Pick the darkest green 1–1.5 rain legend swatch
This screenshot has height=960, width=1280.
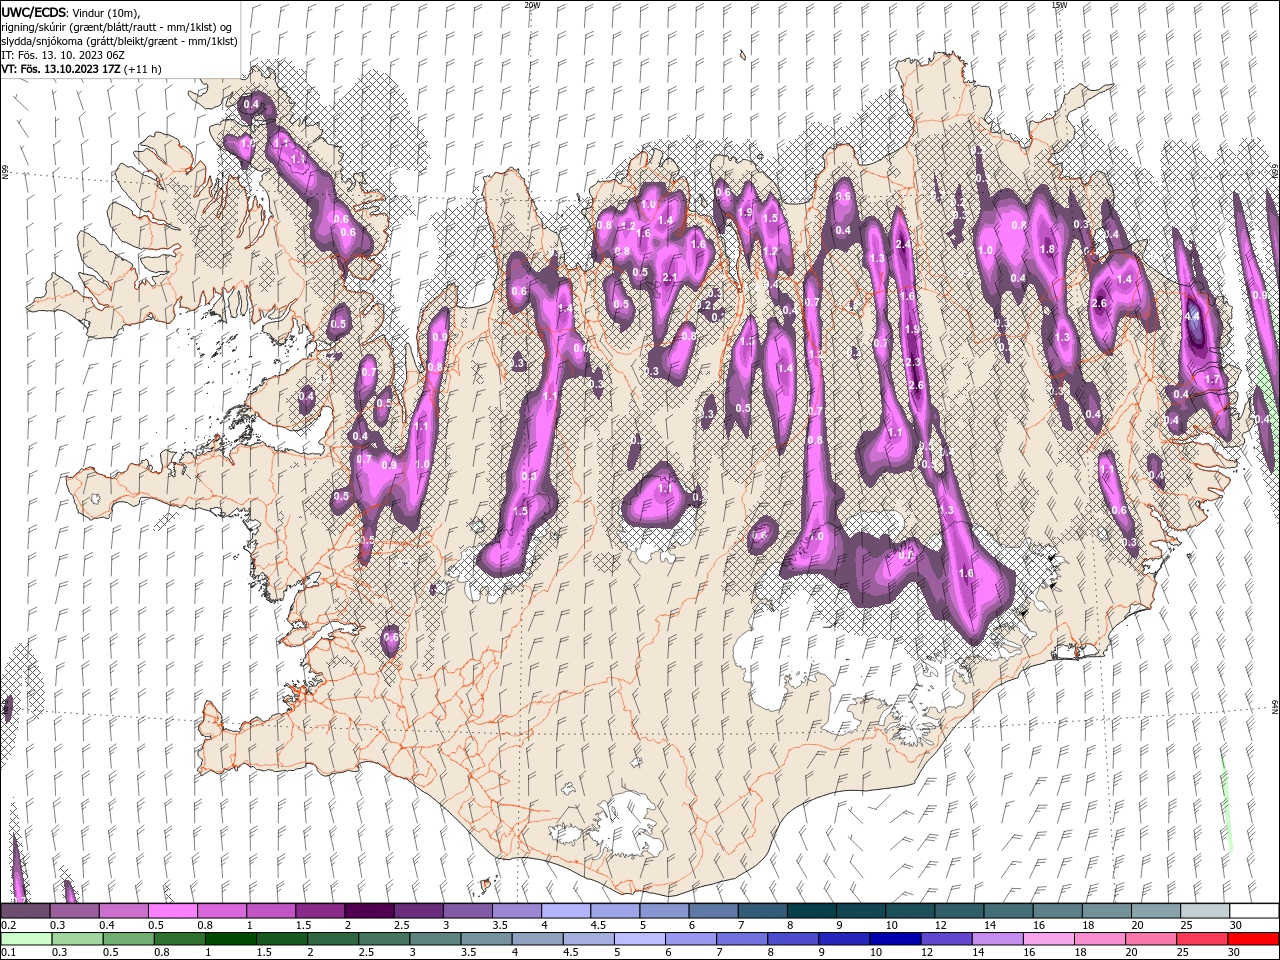click(230, 939)
